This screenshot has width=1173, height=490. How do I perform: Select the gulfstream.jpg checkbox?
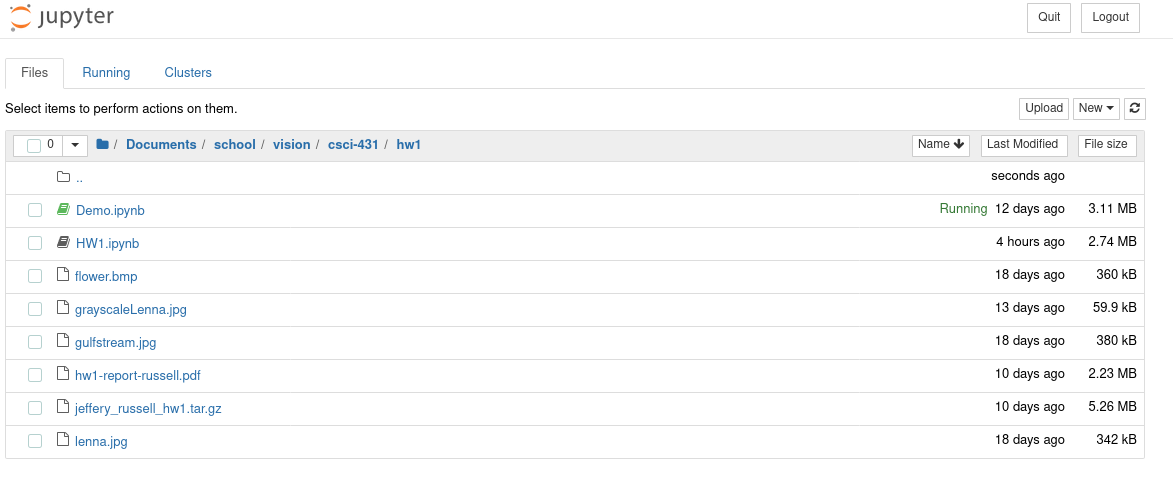pos(35,342)
